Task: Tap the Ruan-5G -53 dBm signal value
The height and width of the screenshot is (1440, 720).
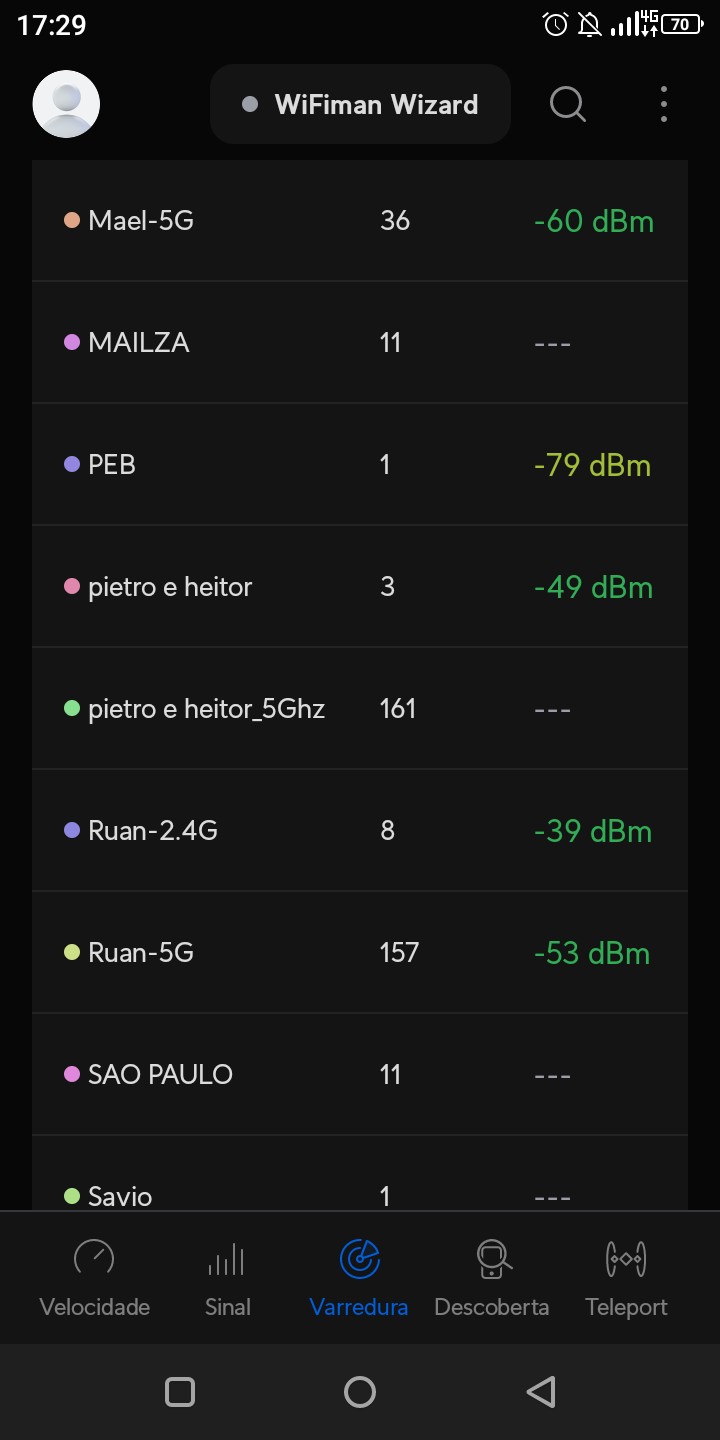Action: (x=592, y=953)
